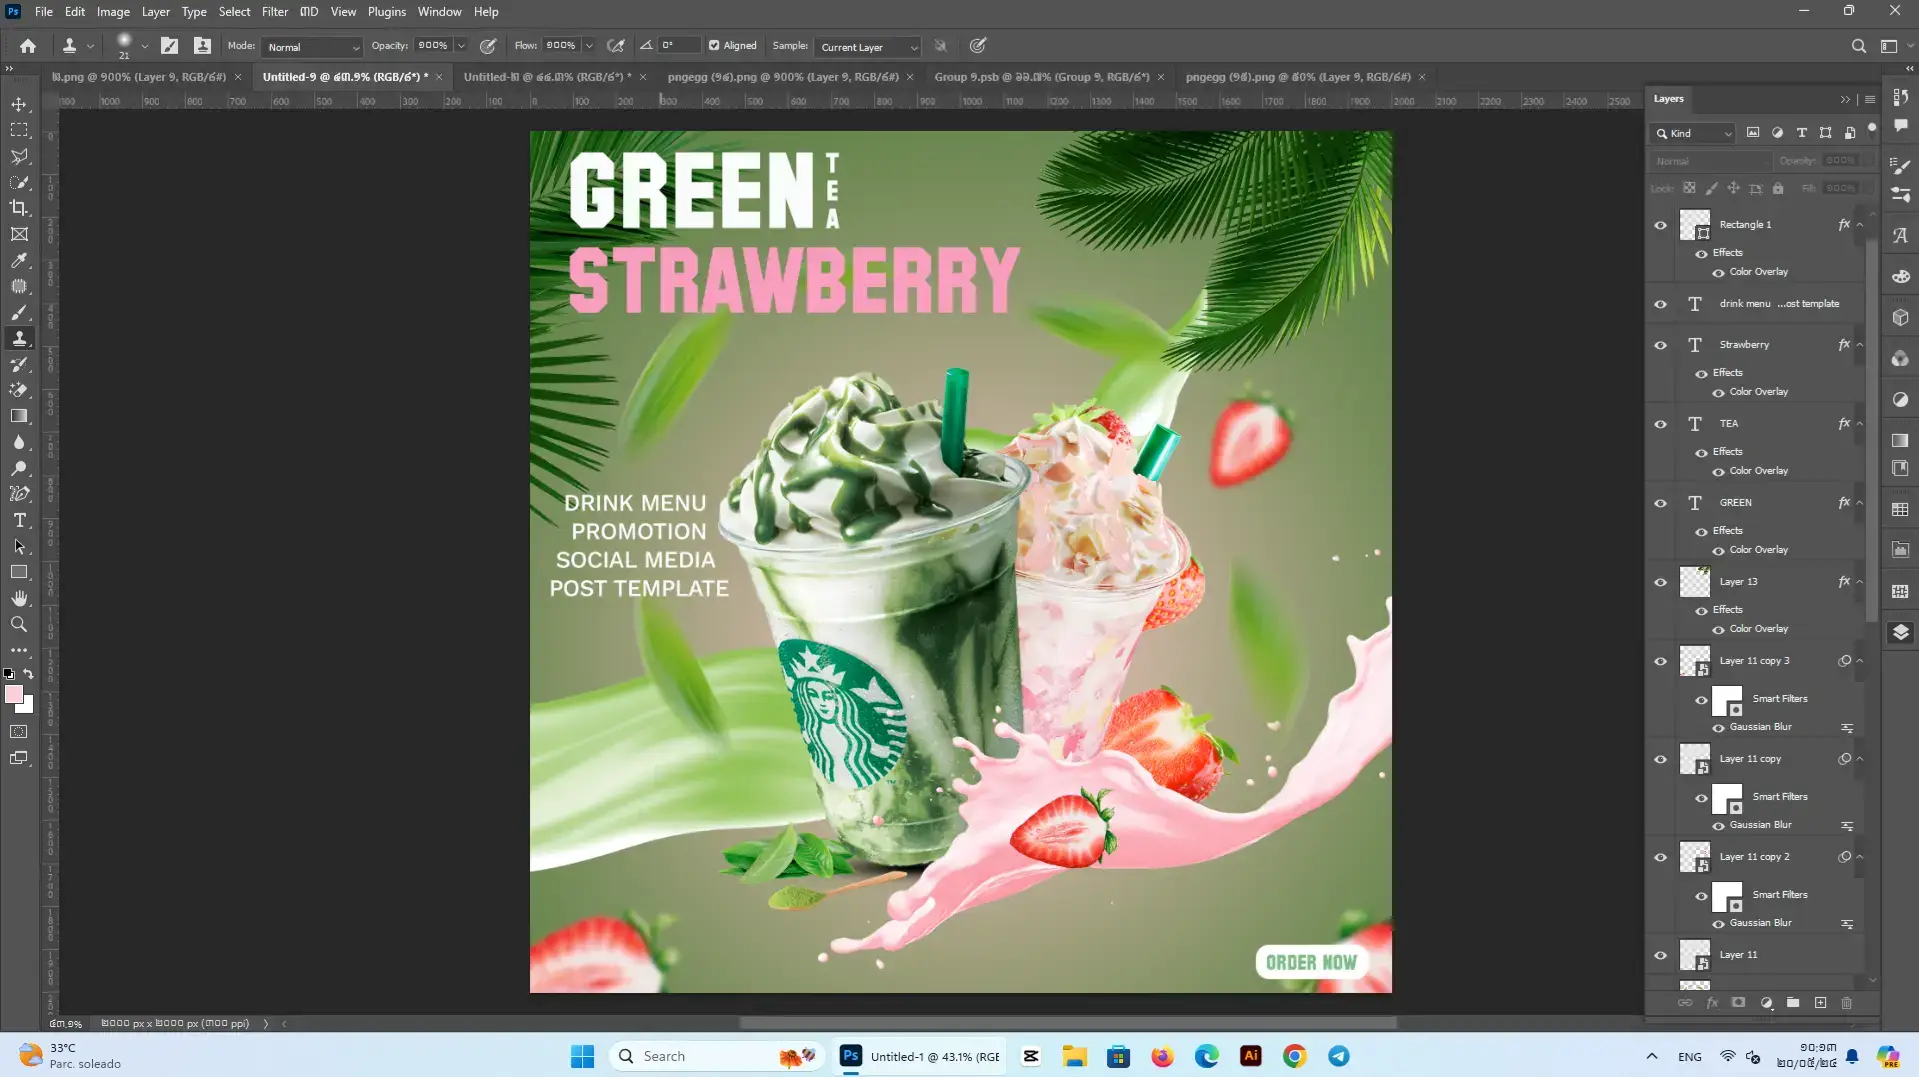
Task: Click the foreground color swatch
Action: 14,693
